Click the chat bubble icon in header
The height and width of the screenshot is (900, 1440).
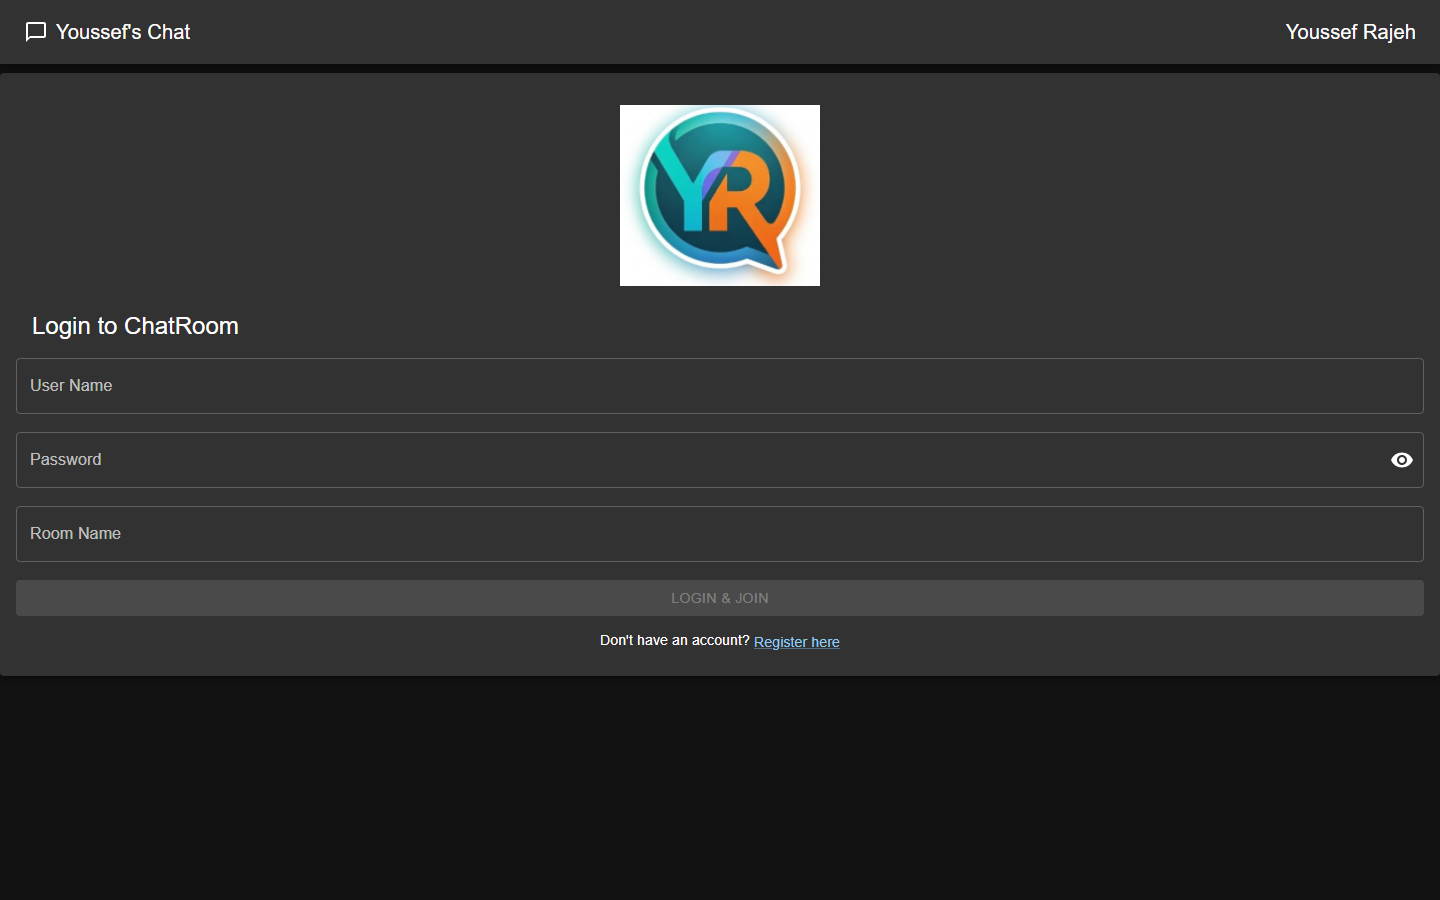point(36,32)
